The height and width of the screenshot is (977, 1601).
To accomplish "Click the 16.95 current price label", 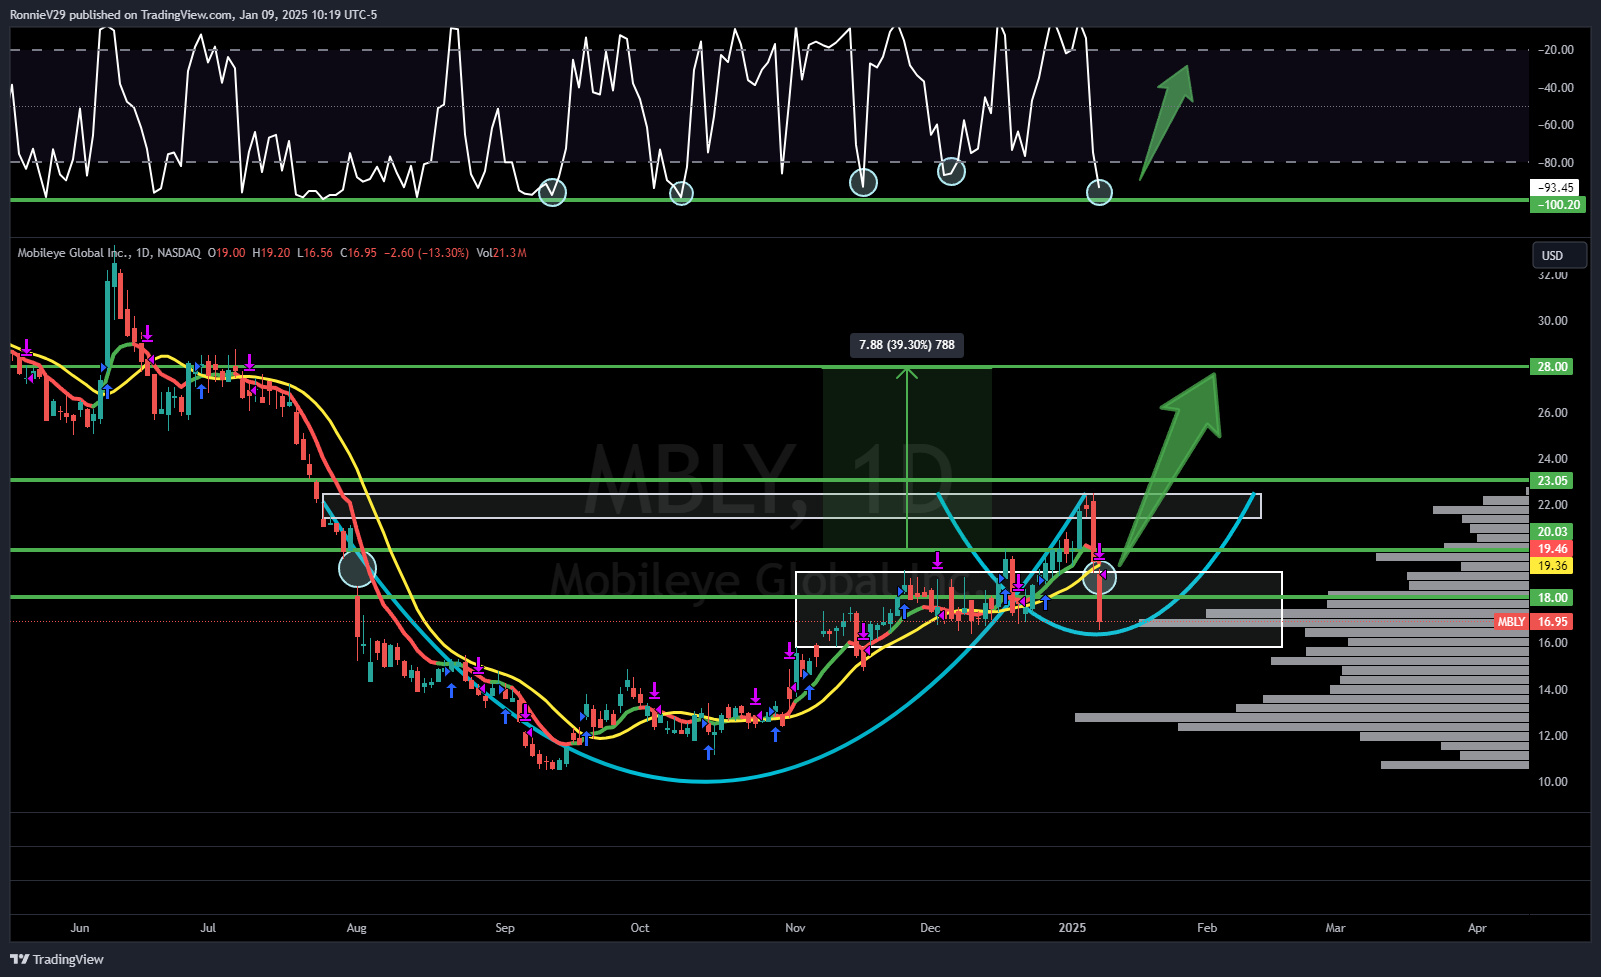I will (1552, 622).
